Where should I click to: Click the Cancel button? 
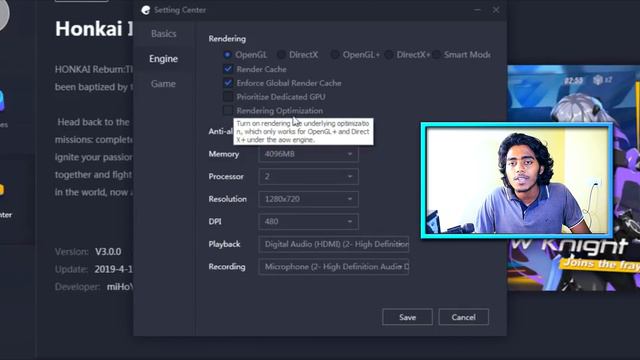pyautogui.click(x=464, y=317)
